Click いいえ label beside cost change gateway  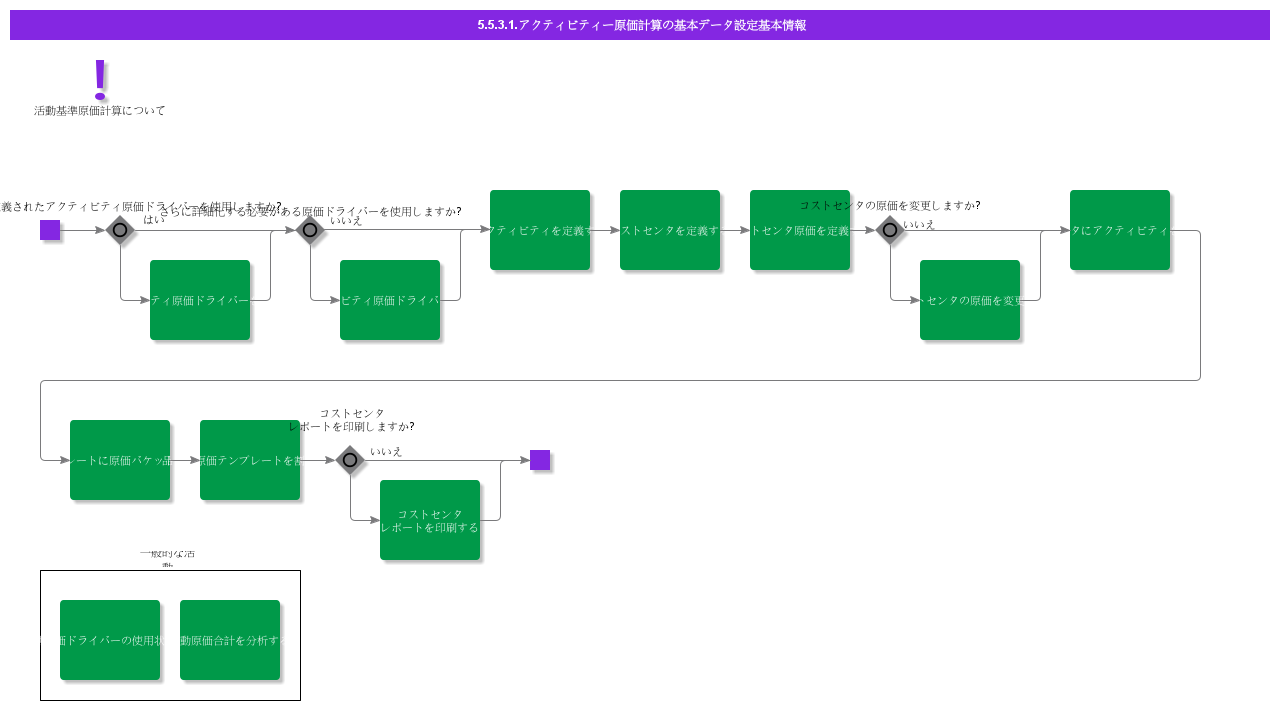pyautogui.click(x=919, y=225)
